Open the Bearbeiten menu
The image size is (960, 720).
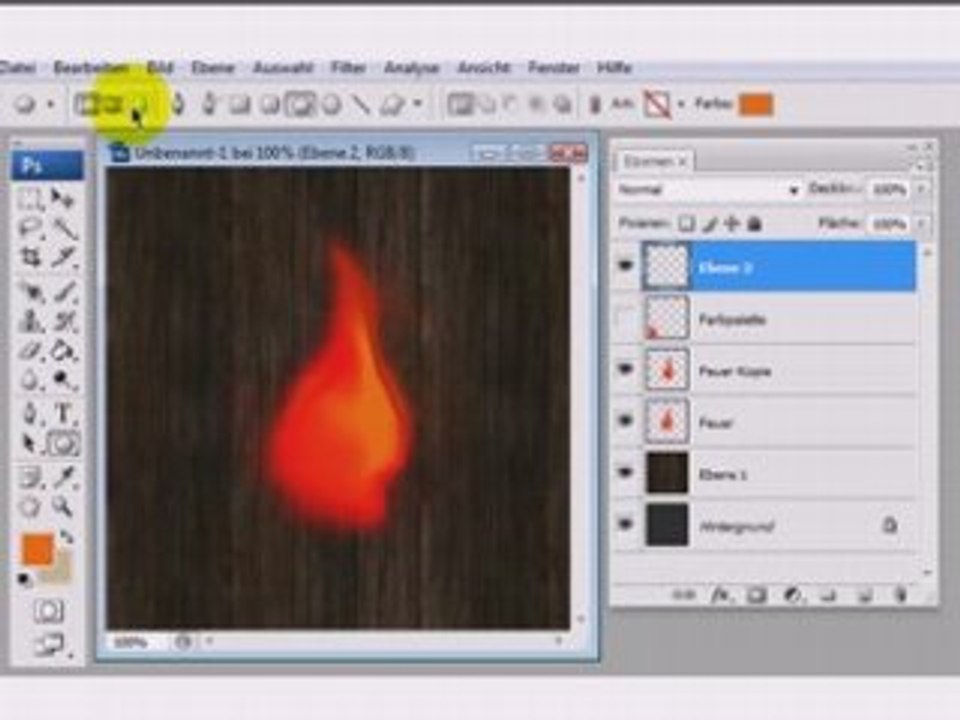point(91,68)
